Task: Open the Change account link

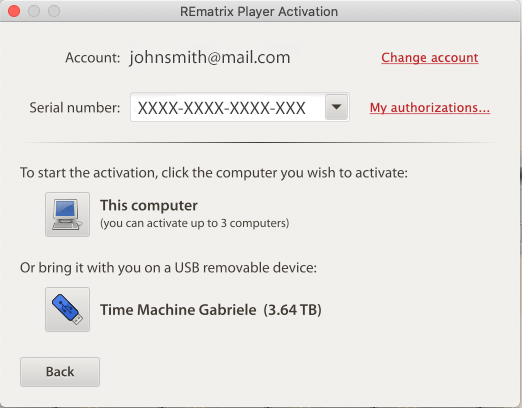Action: tap(430, 58)
